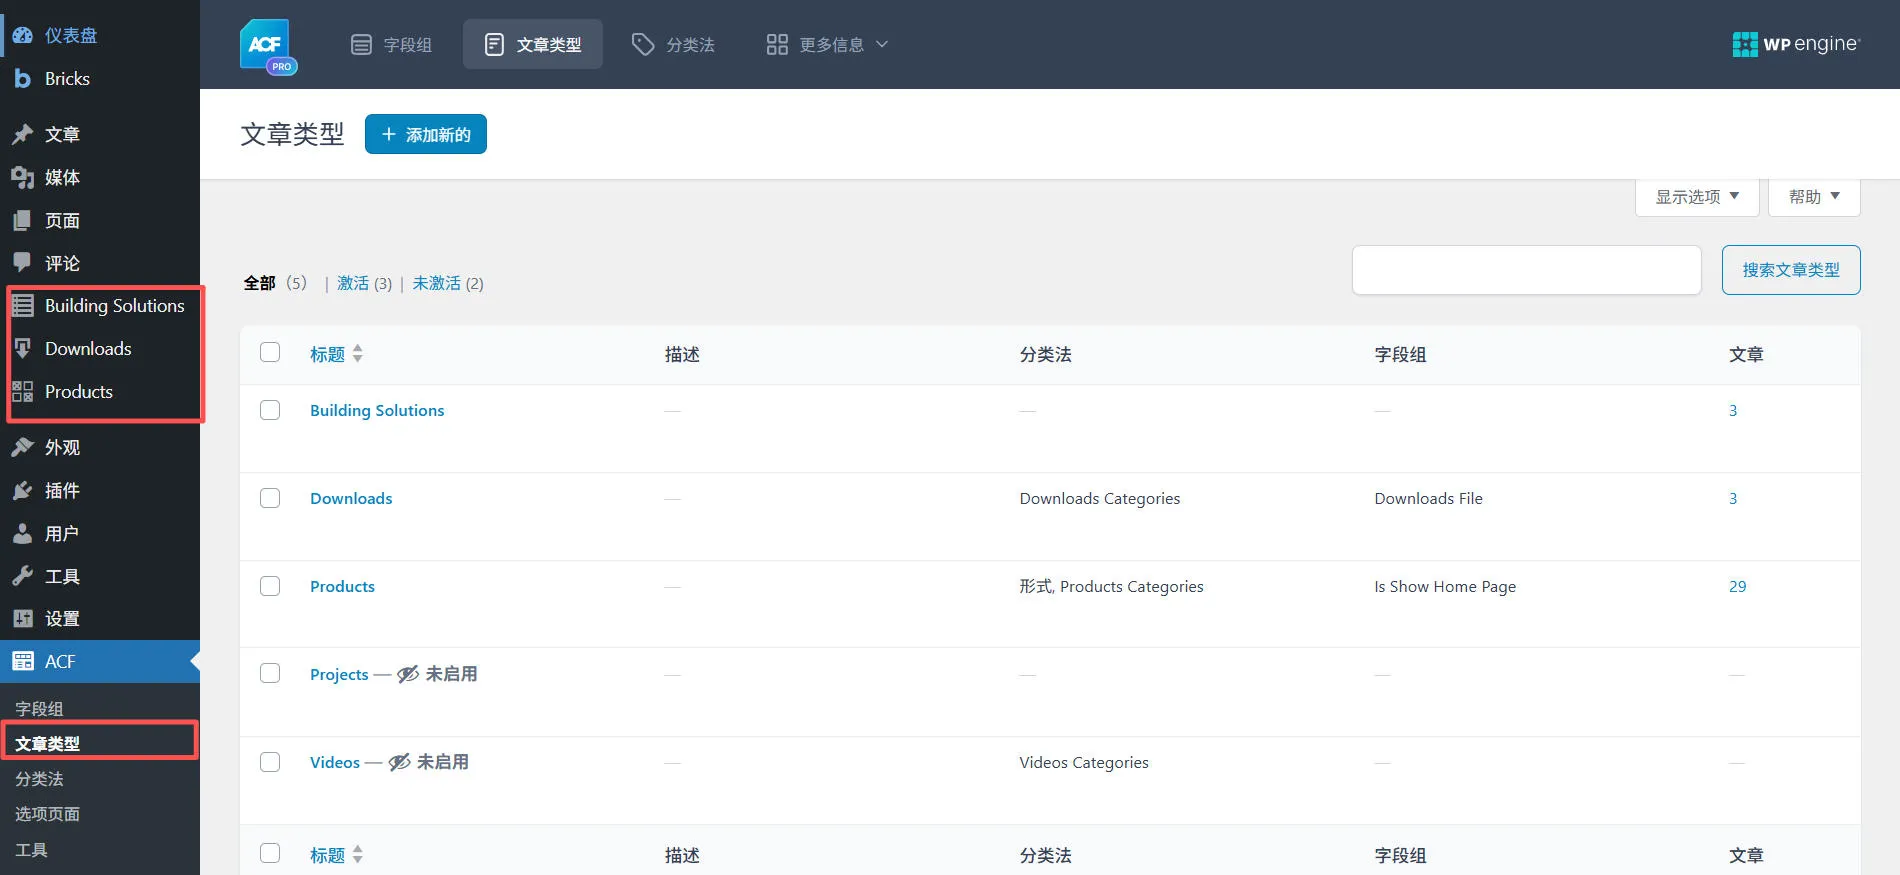
Task: Open 字段组 in ACF submenu
Action: pyautogui.click(x=39, y=708)
